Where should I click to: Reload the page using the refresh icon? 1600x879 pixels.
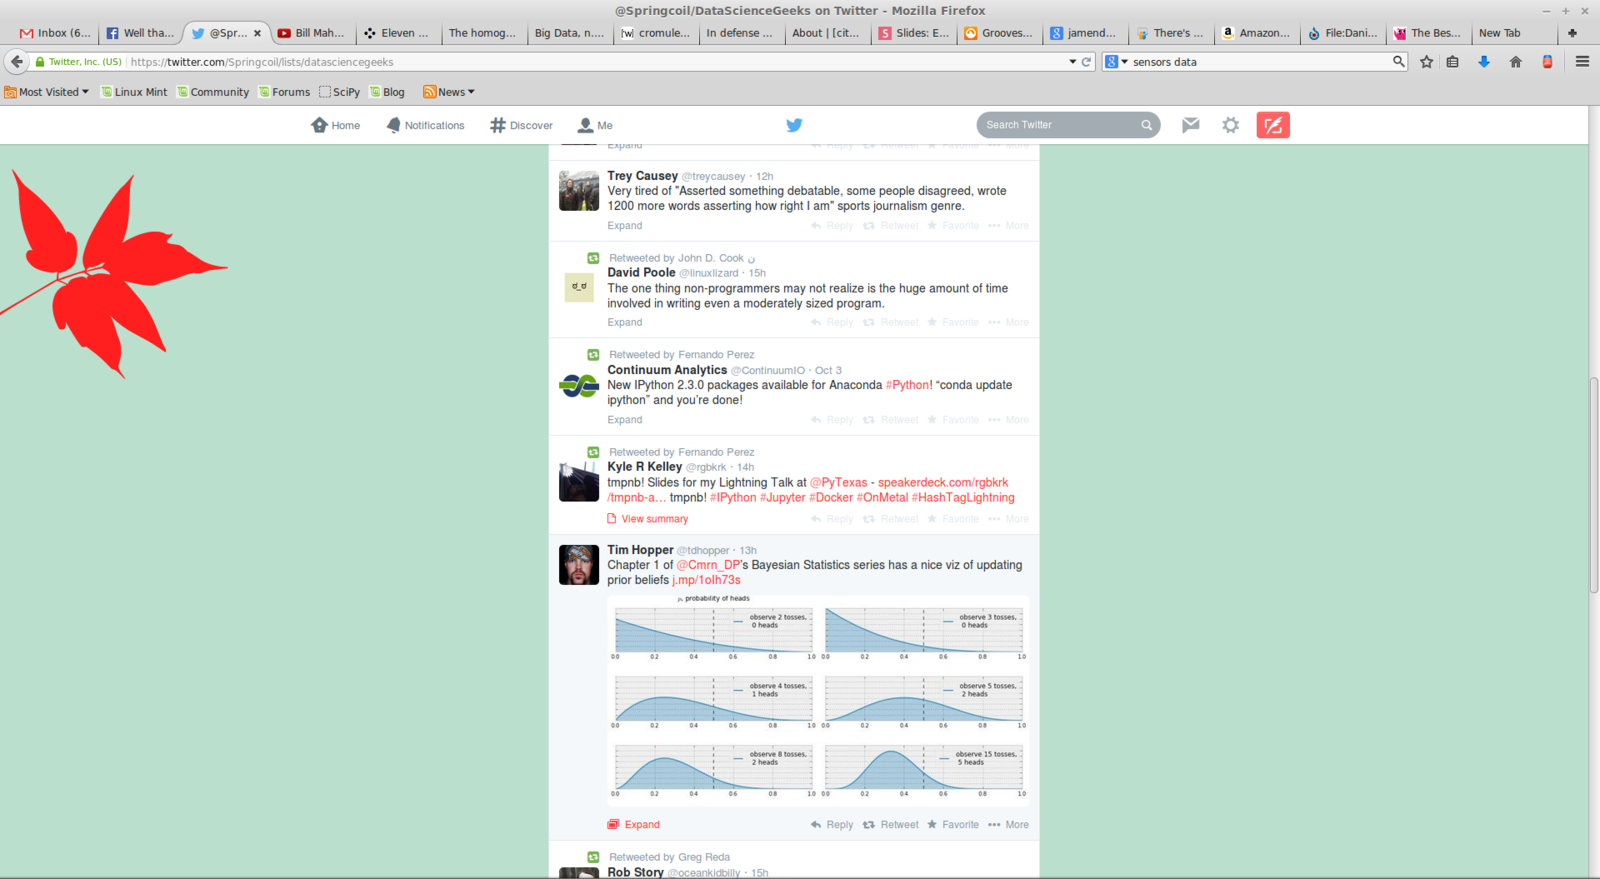[x=1086, y=62]
